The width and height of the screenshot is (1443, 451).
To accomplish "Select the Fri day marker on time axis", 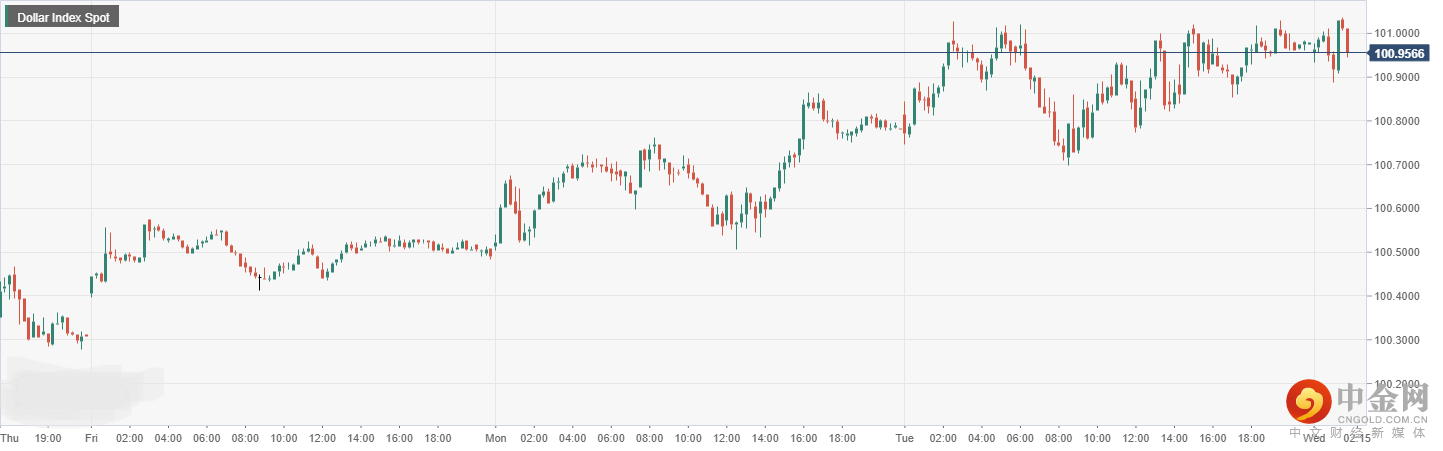I will [x=91, y=438].
